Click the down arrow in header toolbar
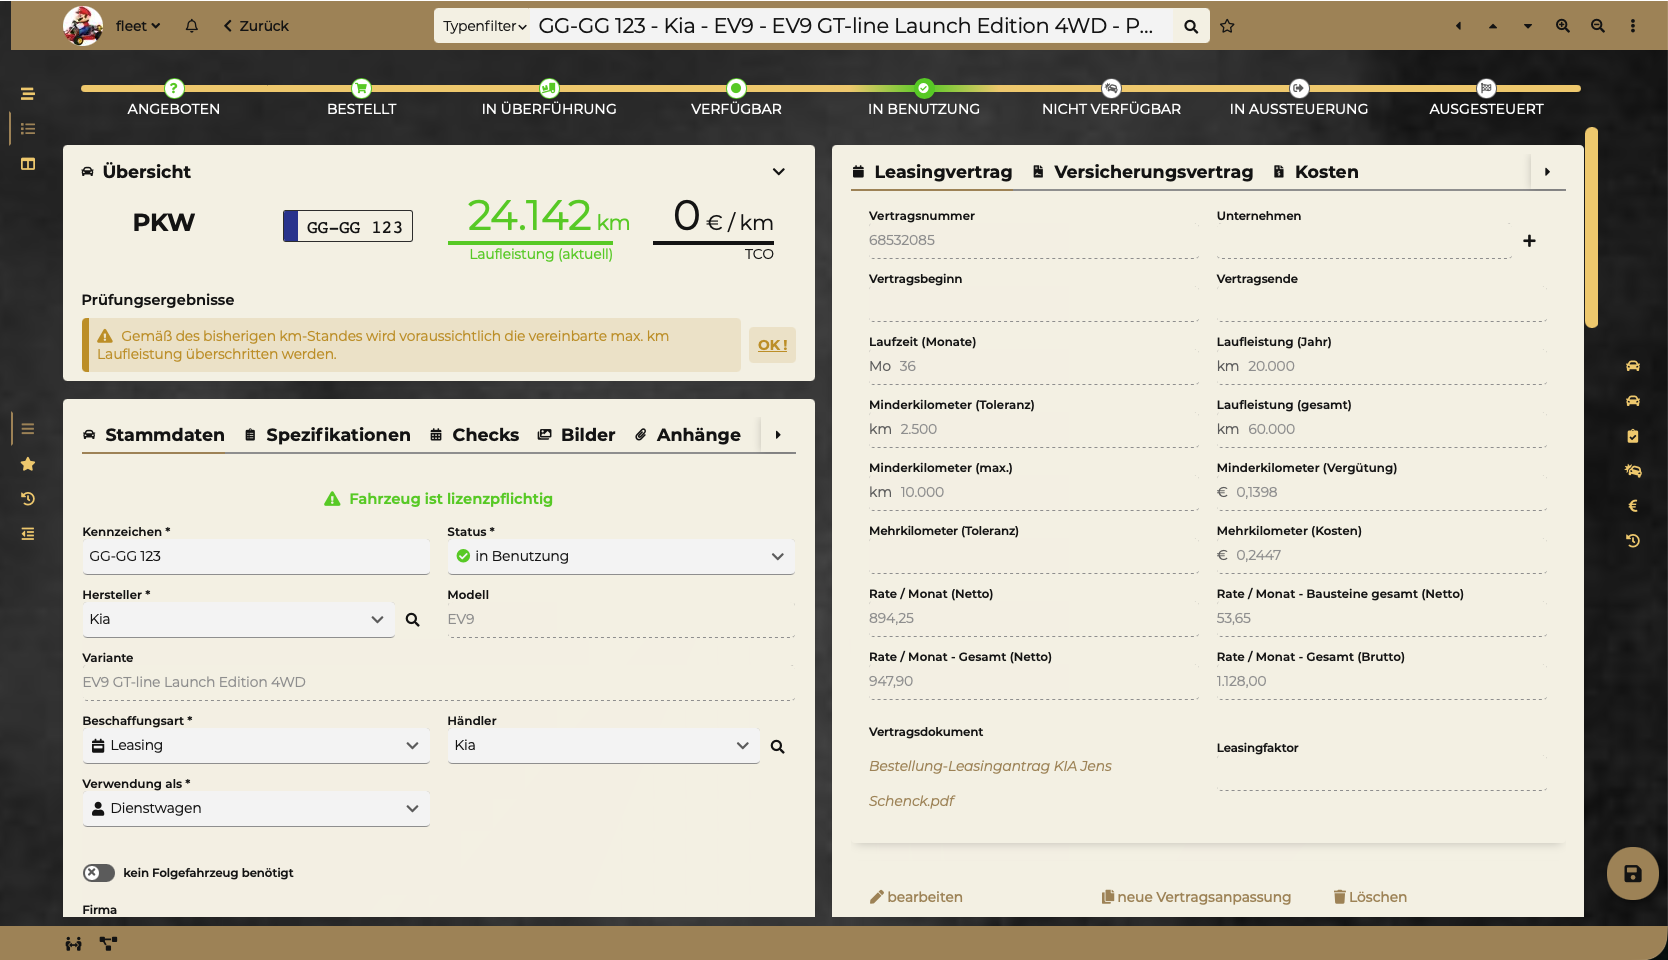The image size is (1668, 960). (1528, 26)
